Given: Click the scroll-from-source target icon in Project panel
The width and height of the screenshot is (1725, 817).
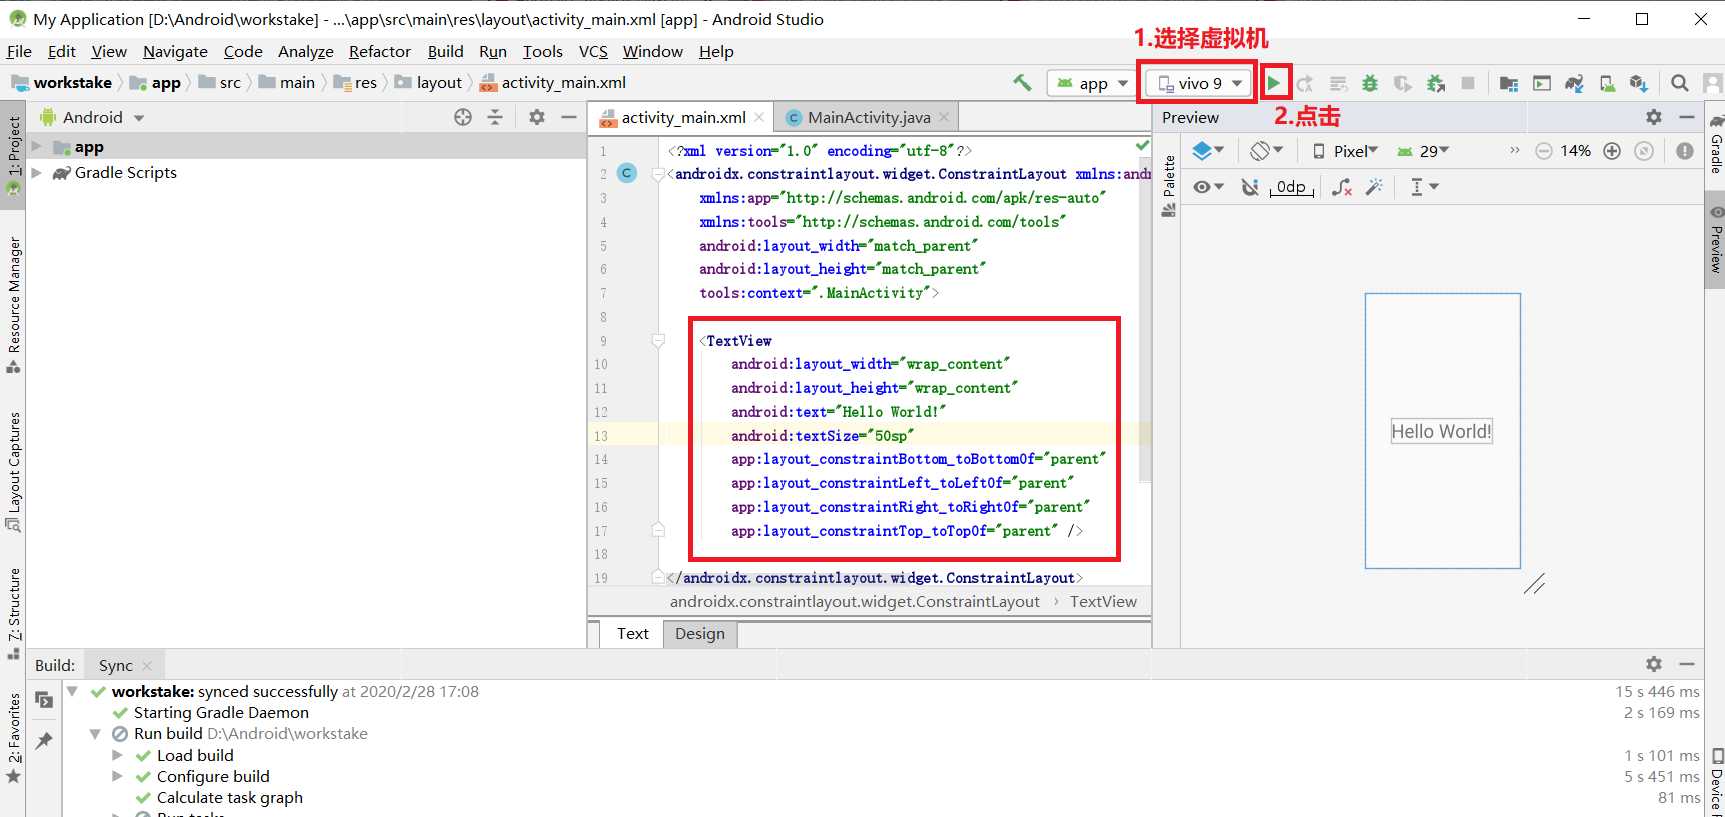Looking at the screenshot, I should coord(463,117).
